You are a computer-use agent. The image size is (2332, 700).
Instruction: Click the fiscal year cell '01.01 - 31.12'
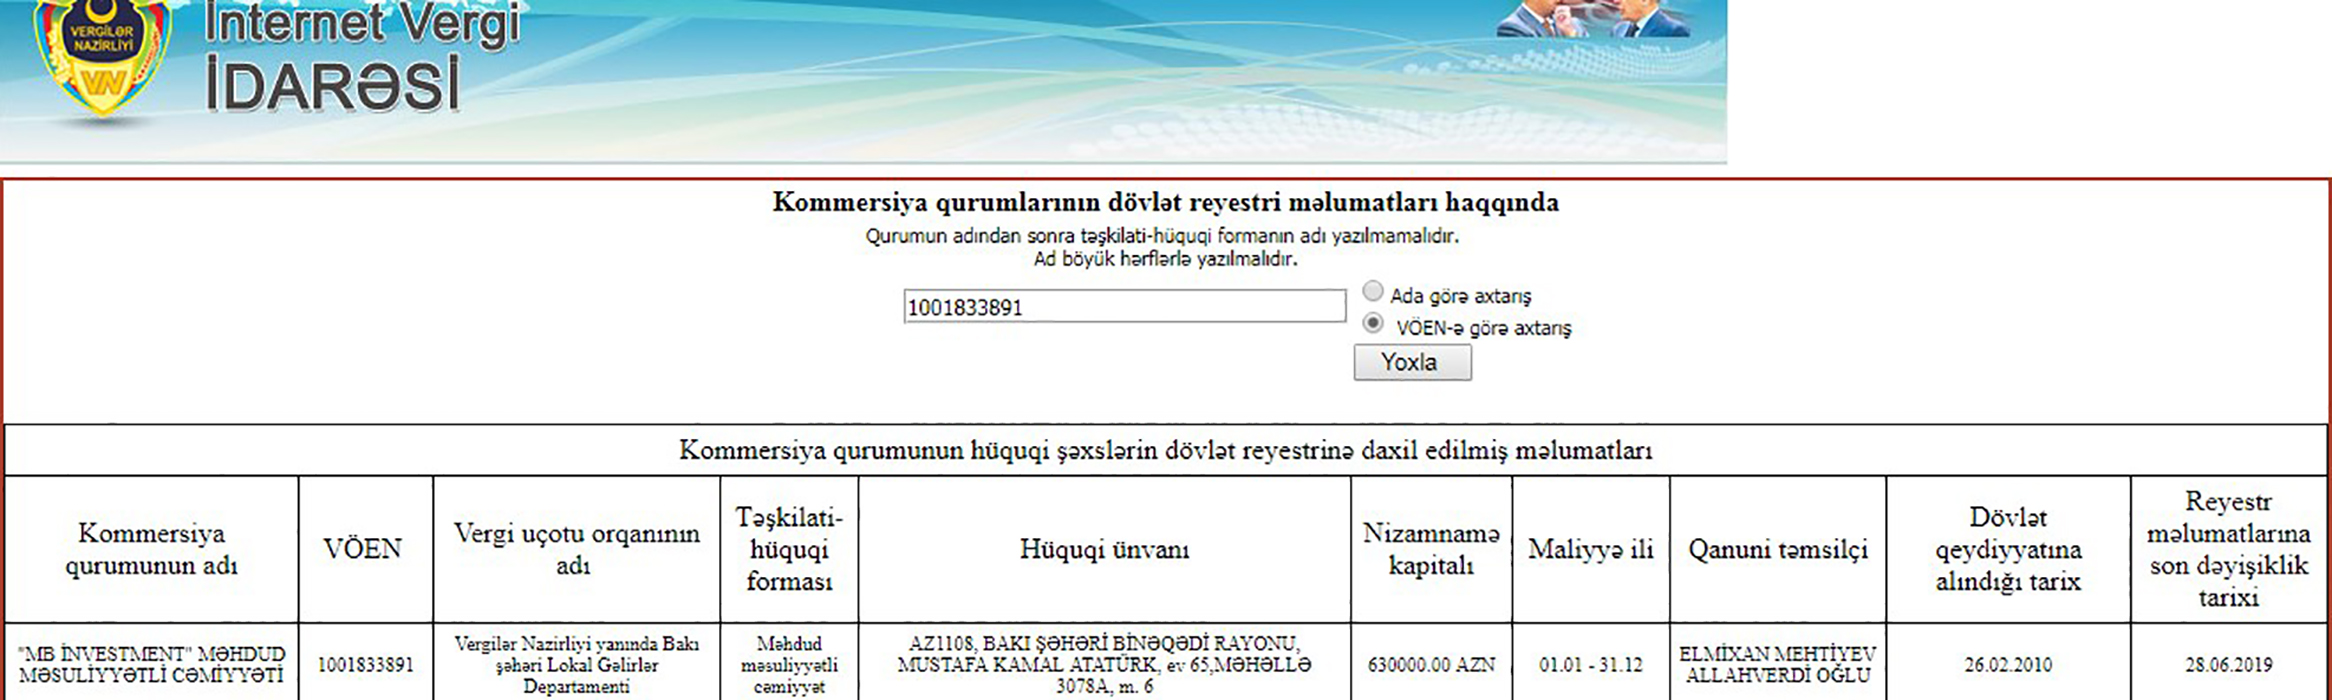(1590, 664)
